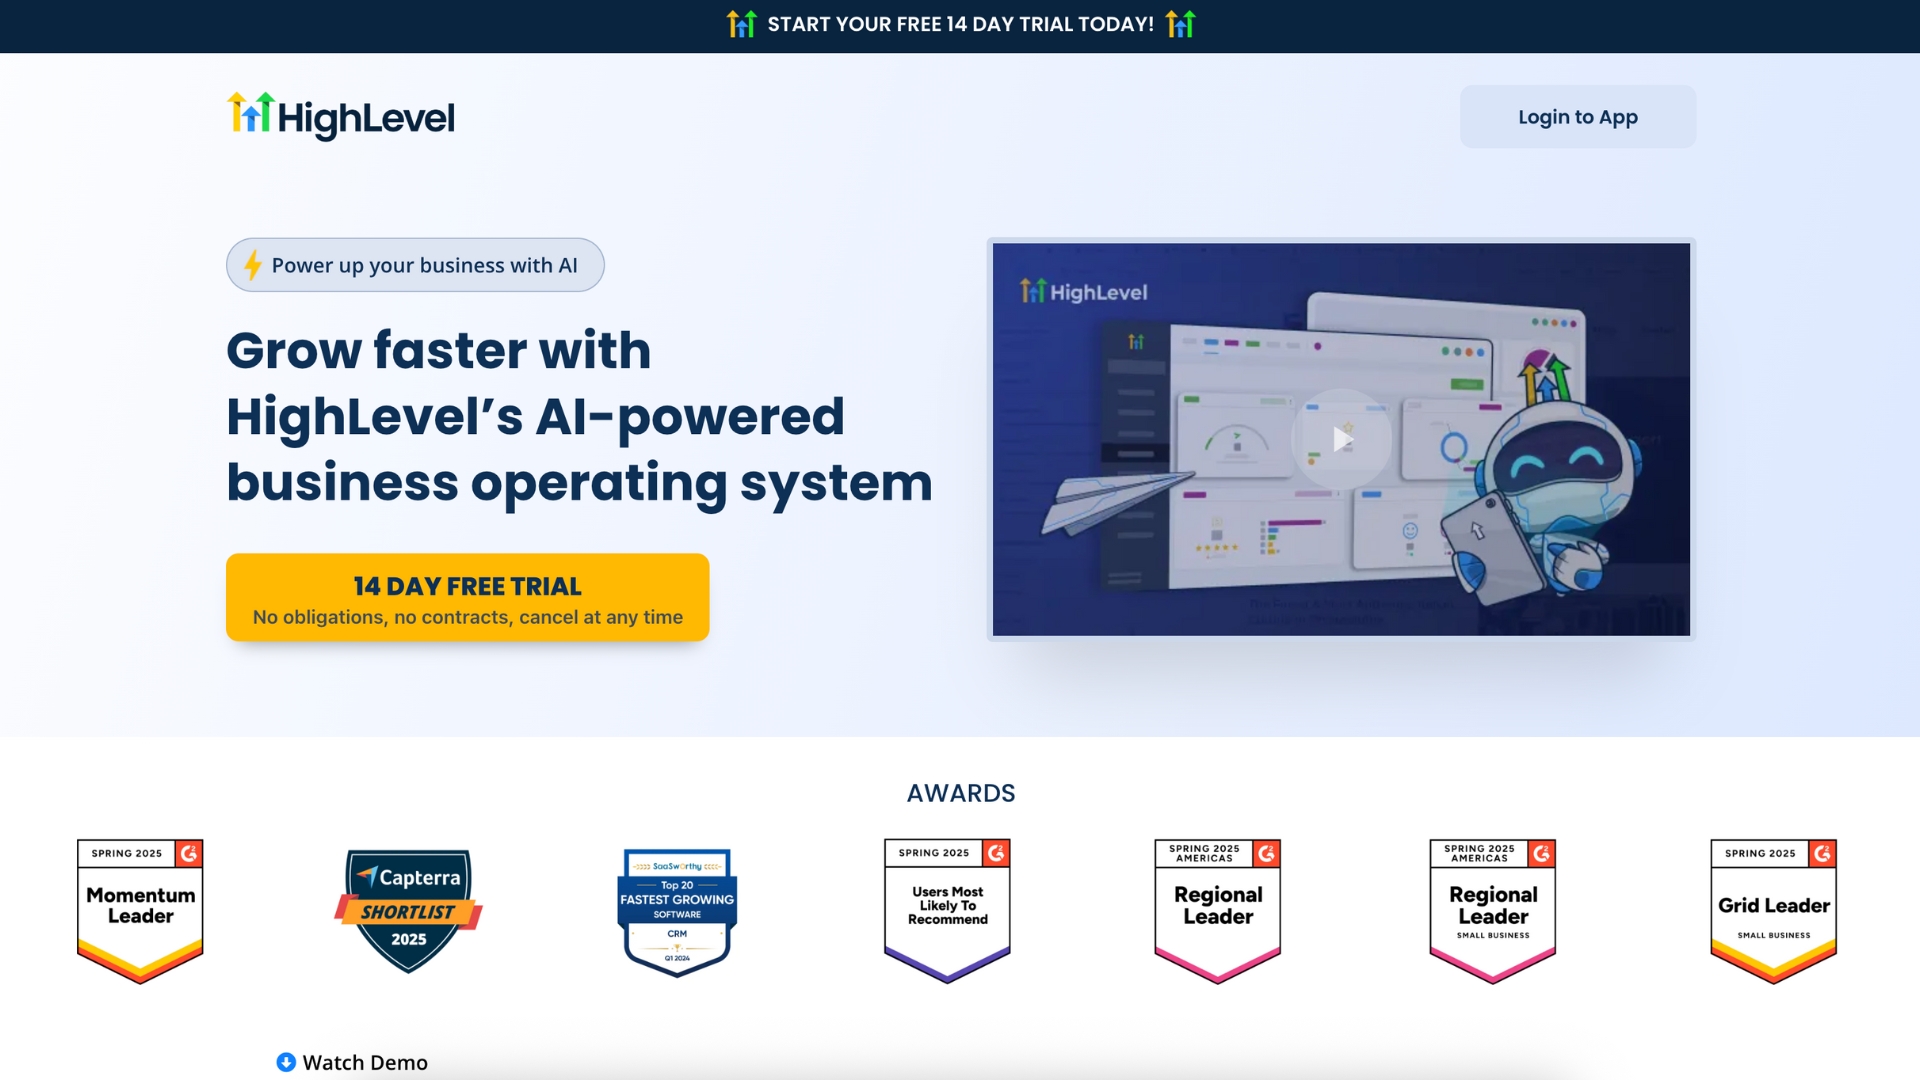
Task: Start the 14 Day Free Trial
Action: (x=467, y=598)
